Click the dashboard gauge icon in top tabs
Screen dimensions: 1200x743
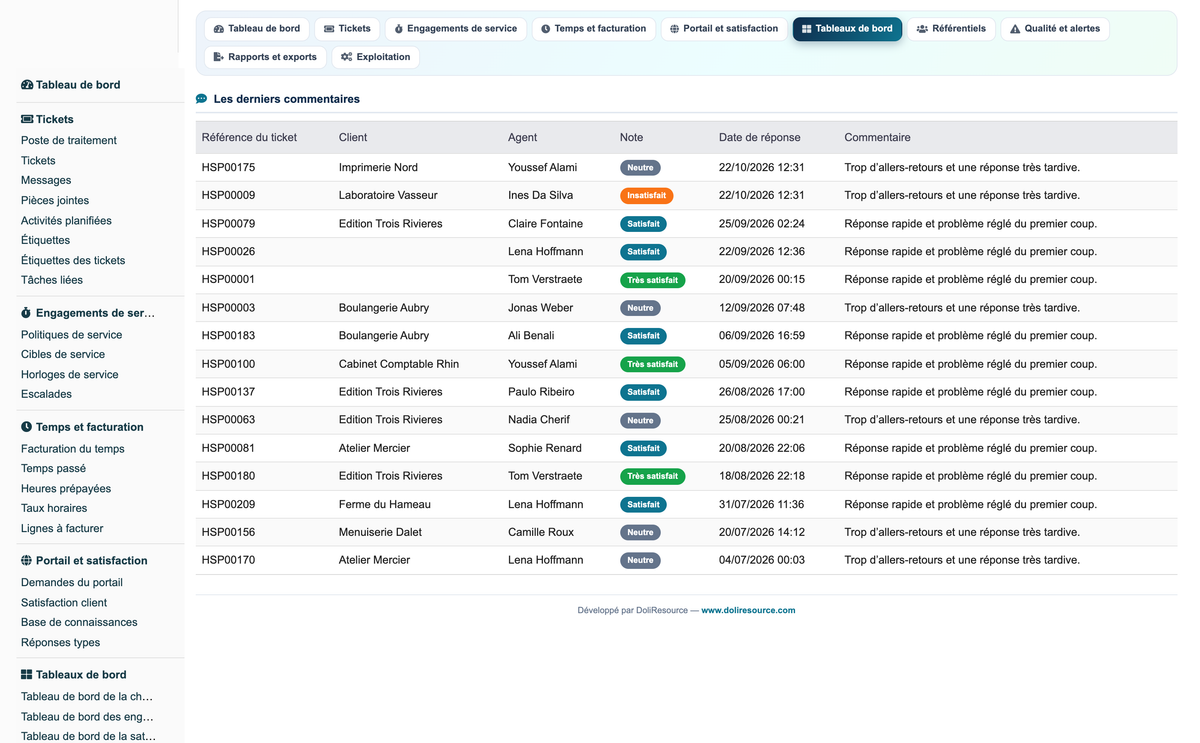pos(219,29)
